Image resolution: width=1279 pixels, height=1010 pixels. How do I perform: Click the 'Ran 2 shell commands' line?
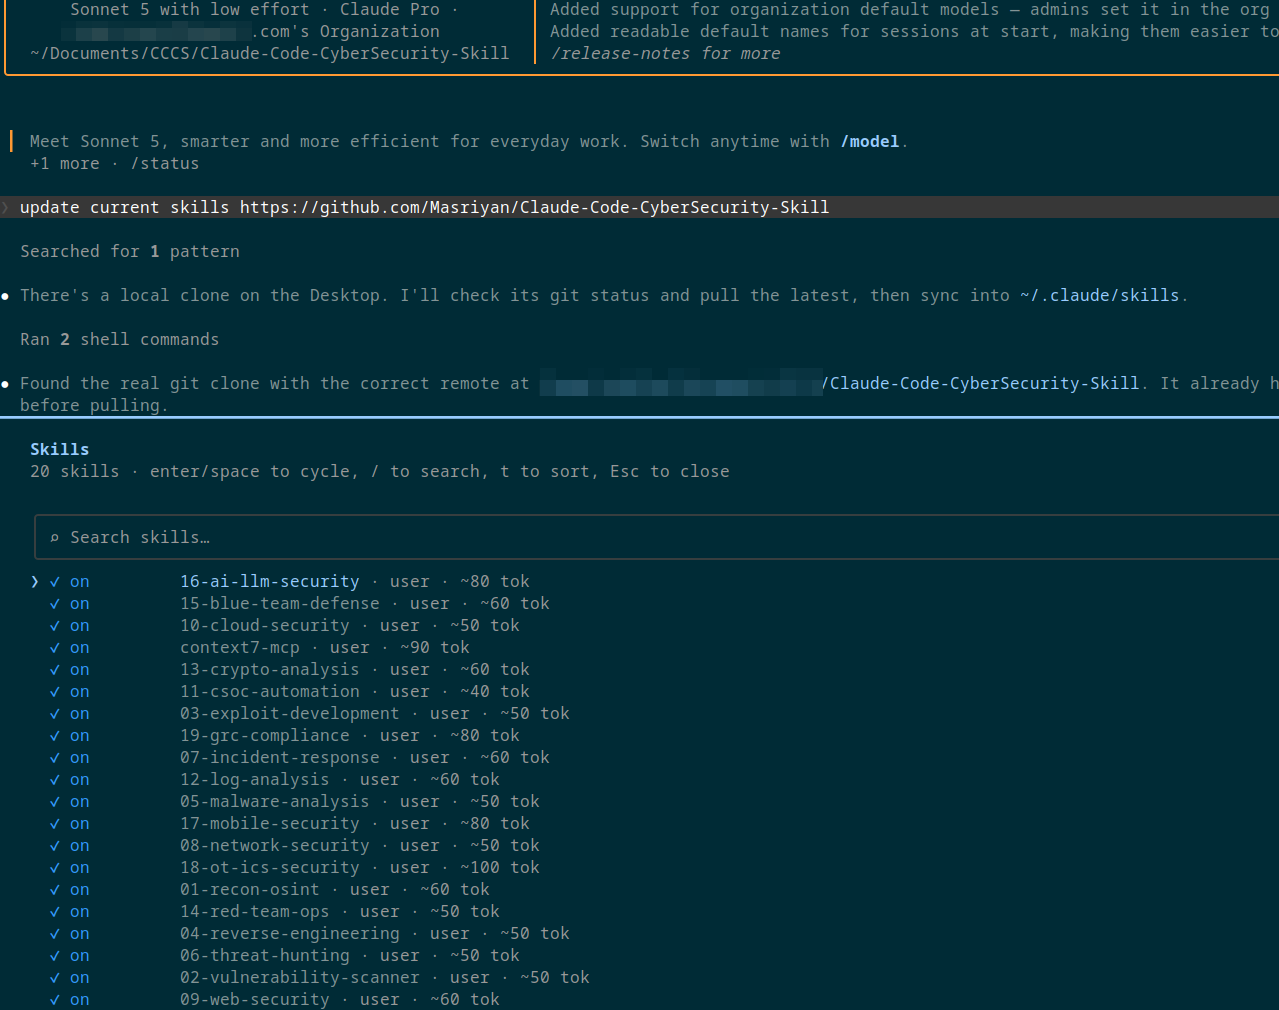[x=120, y=340]
